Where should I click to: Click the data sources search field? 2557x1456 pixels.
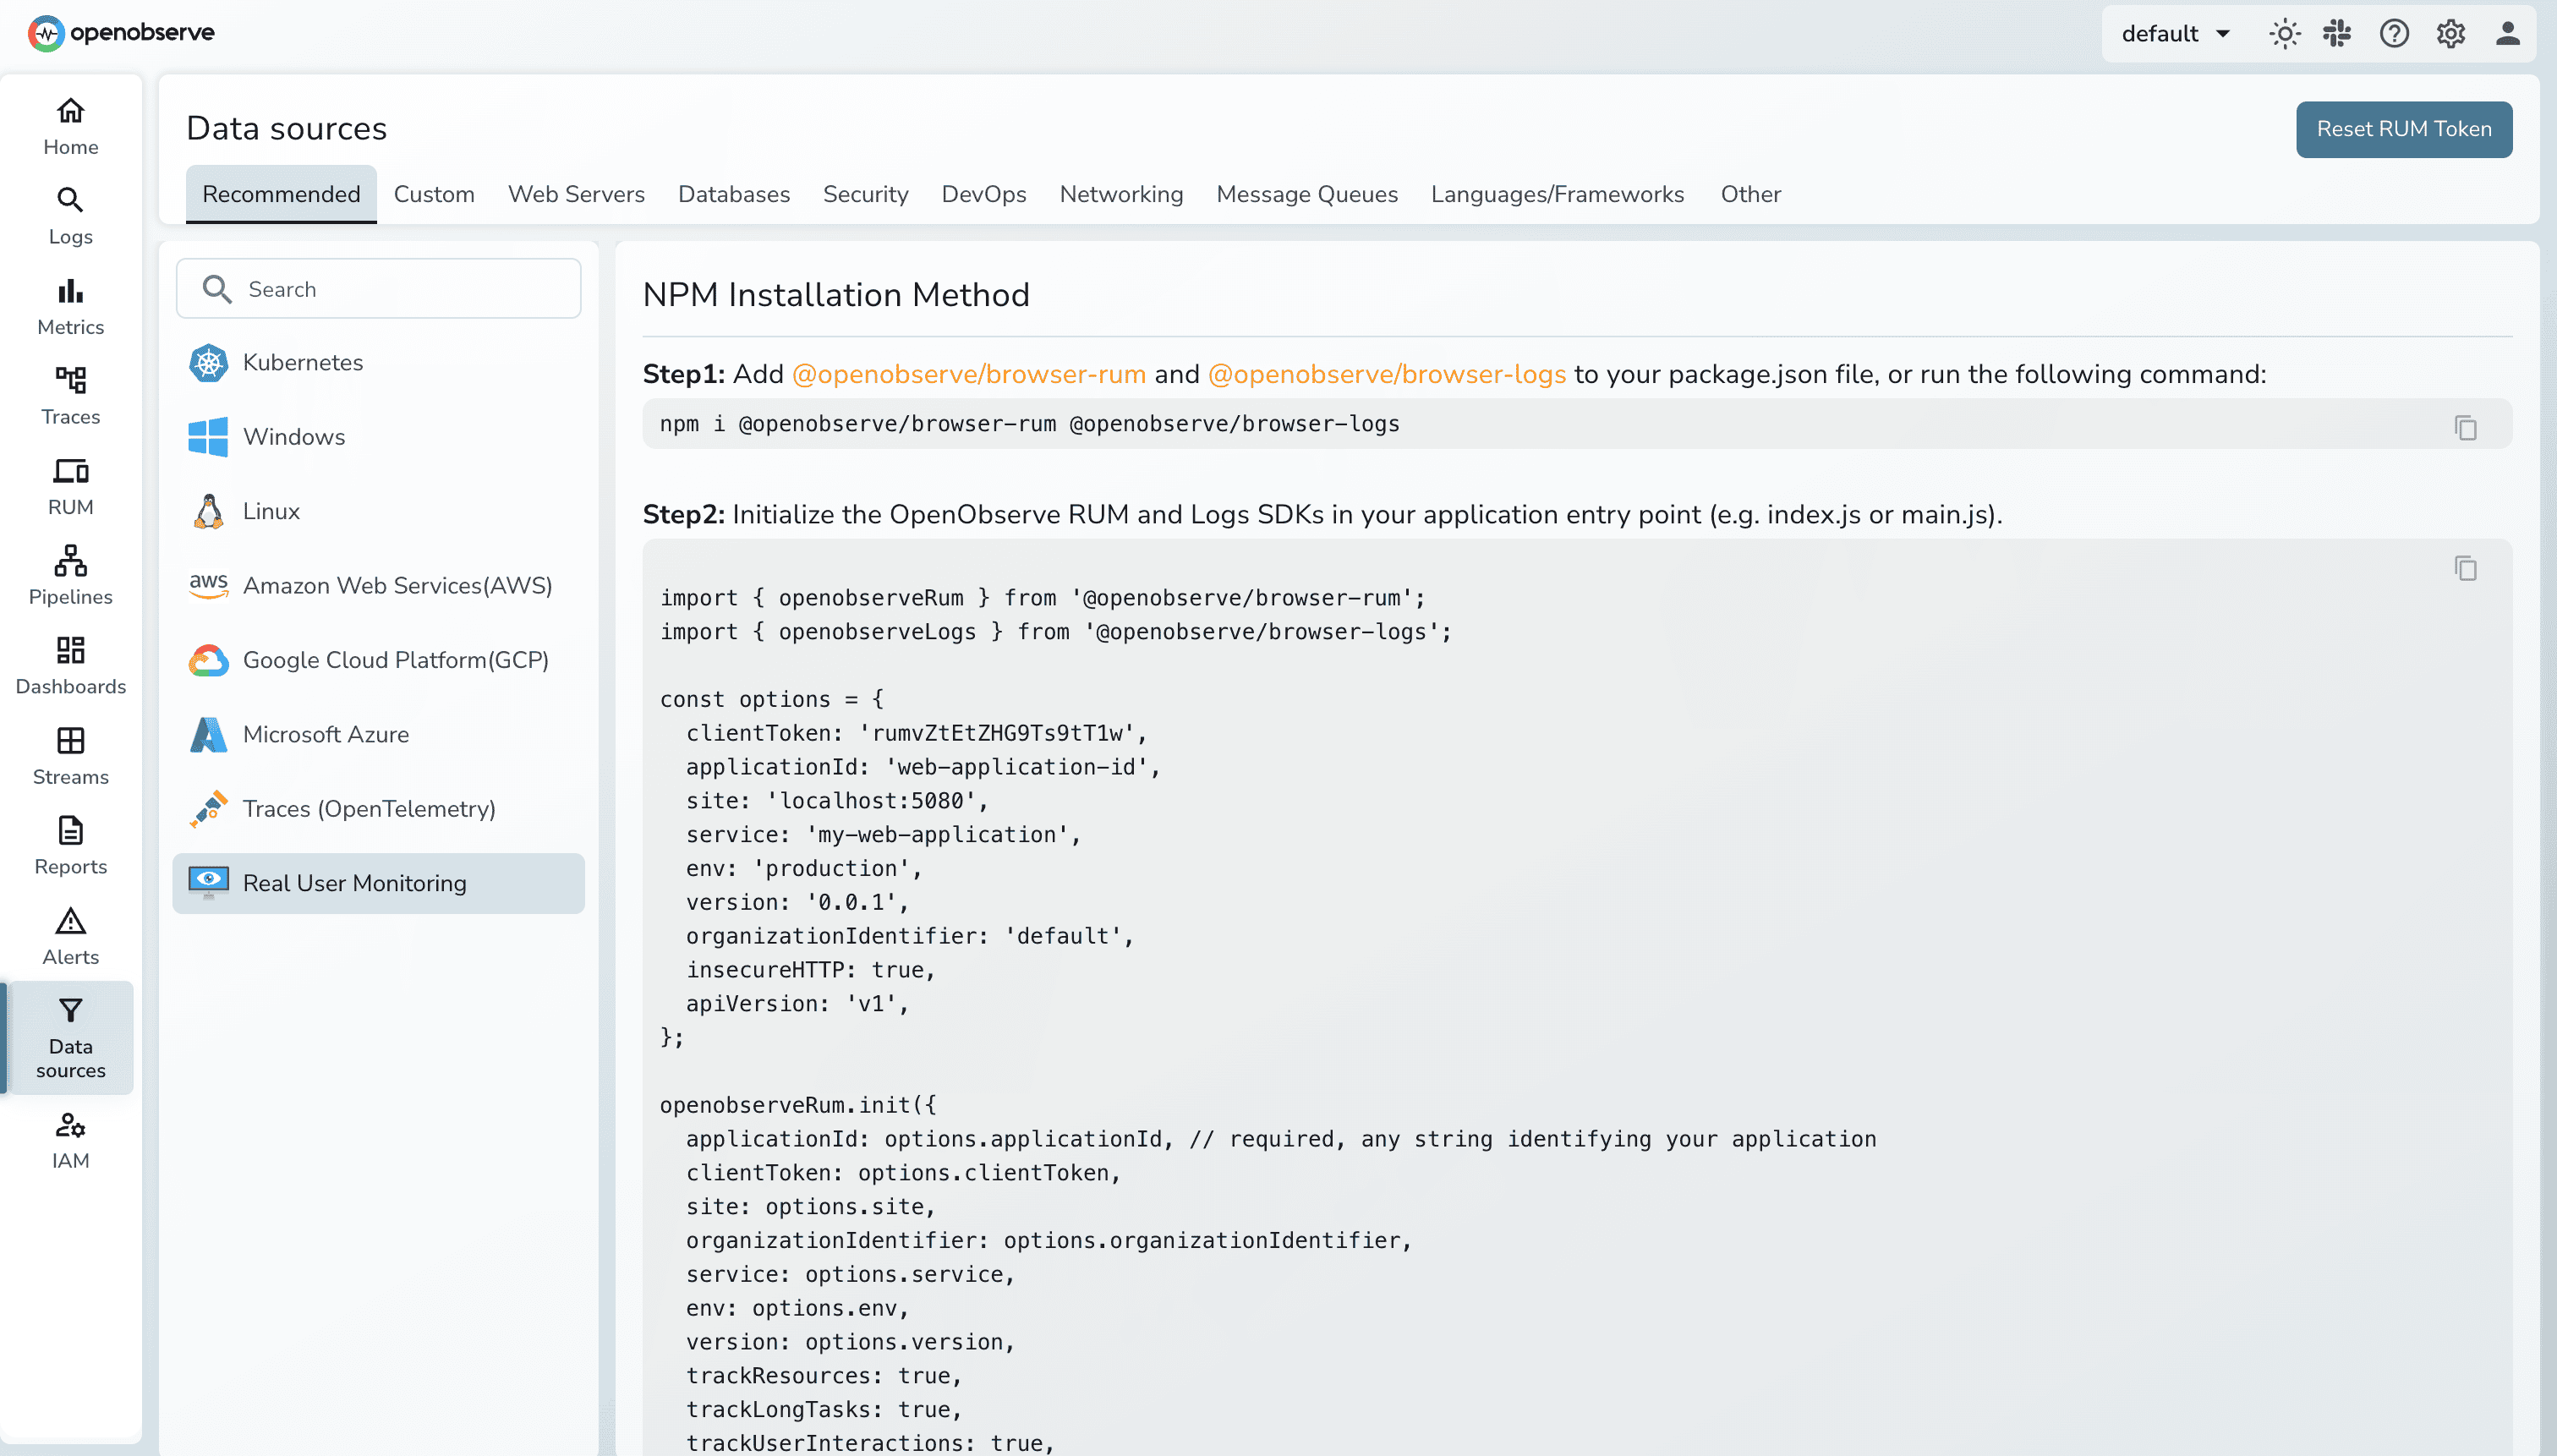coord(378,289)
